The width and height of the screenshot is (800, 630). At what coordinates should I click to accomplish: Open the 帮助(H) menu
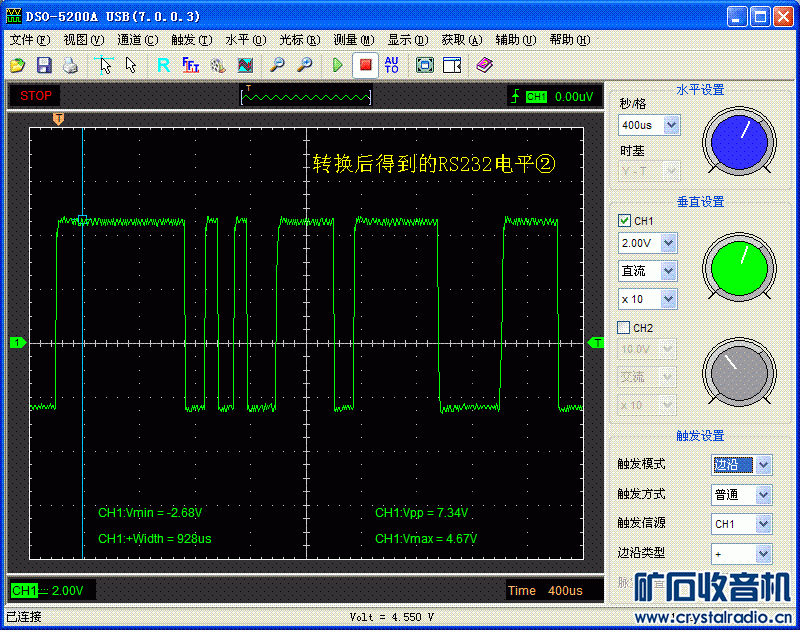coord(570,40)
